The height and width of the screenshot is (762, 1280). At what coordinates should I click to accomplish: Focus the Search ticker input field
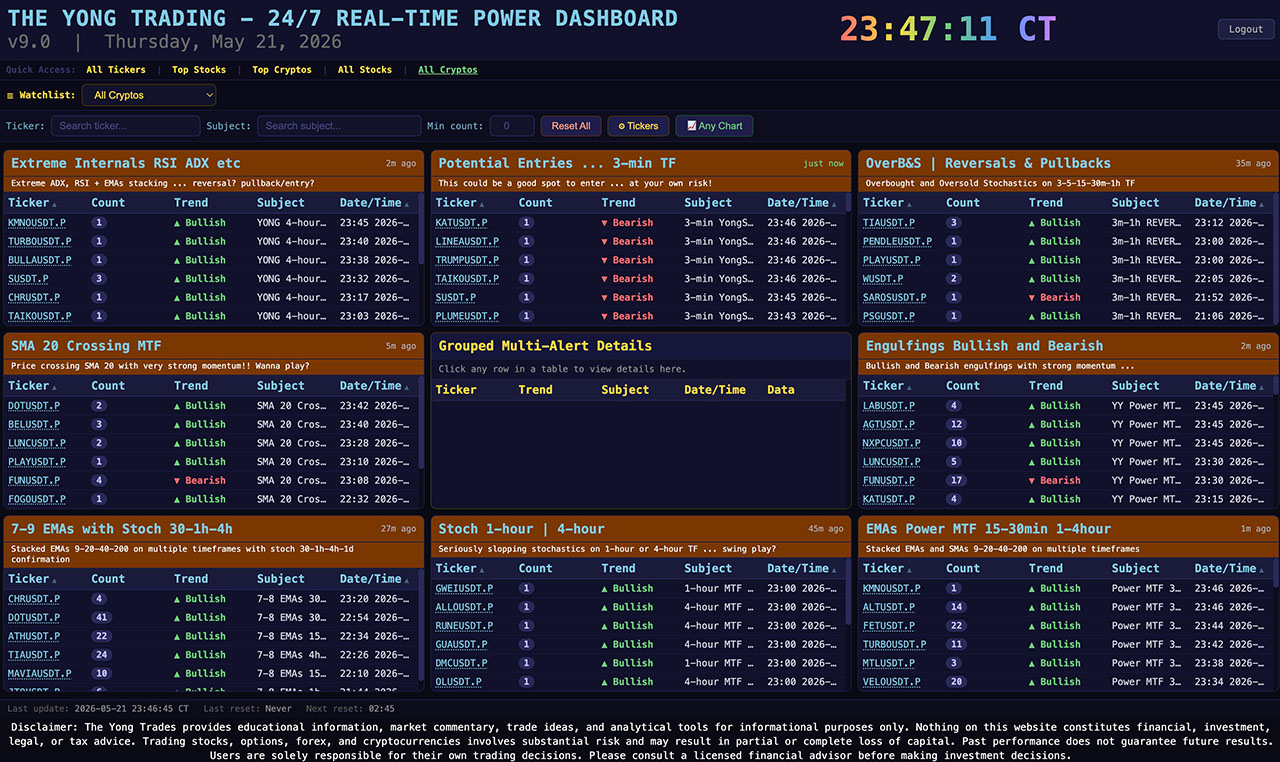(126, 126)
